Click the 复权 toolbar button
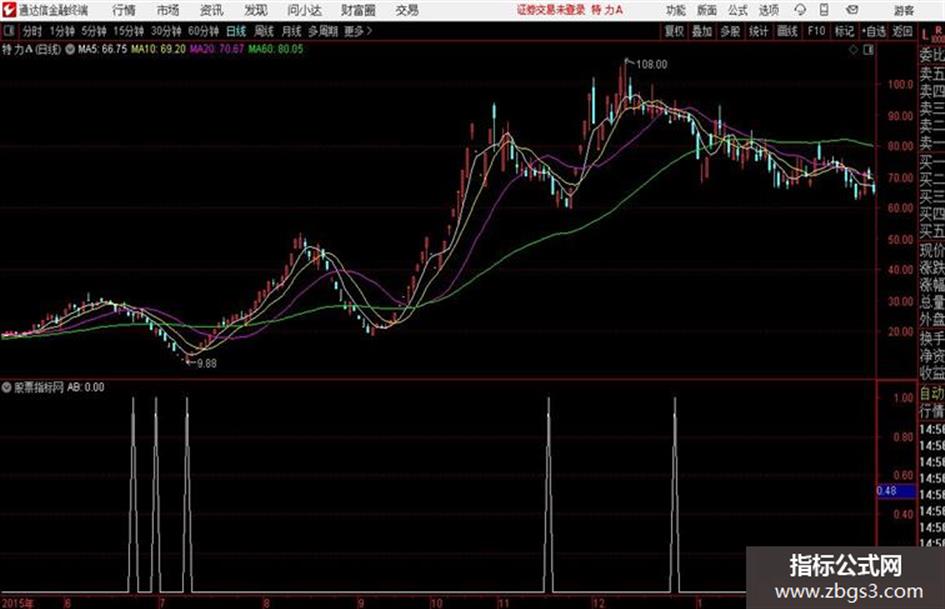Screen dimensions: 945x609 [x=674, y=31]
